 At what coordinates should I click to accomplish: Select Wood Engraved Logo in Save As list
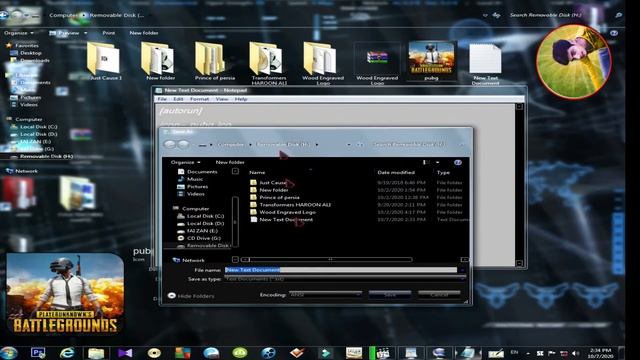pos(283,212)
